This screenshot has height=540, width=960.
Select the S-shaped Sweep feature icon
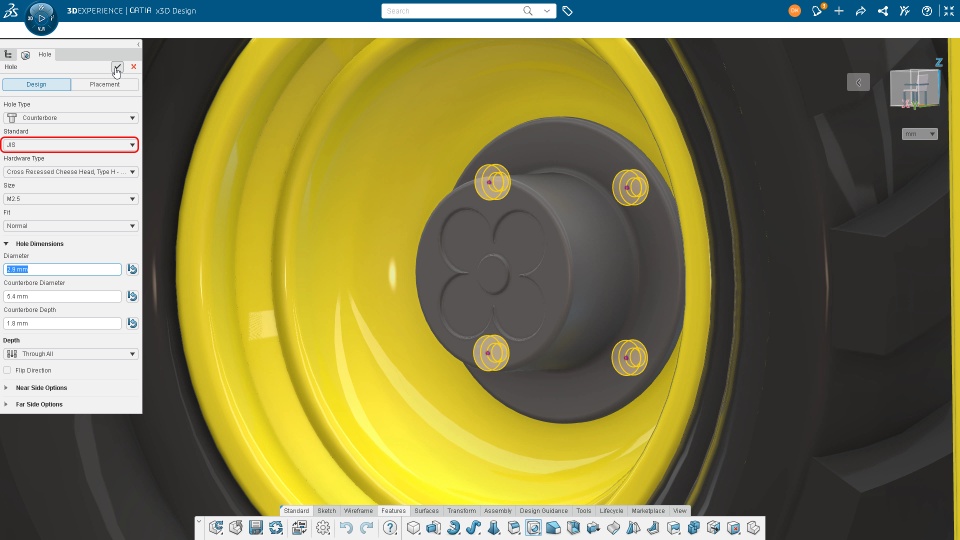pyautogui.click(x=473, y=527)
